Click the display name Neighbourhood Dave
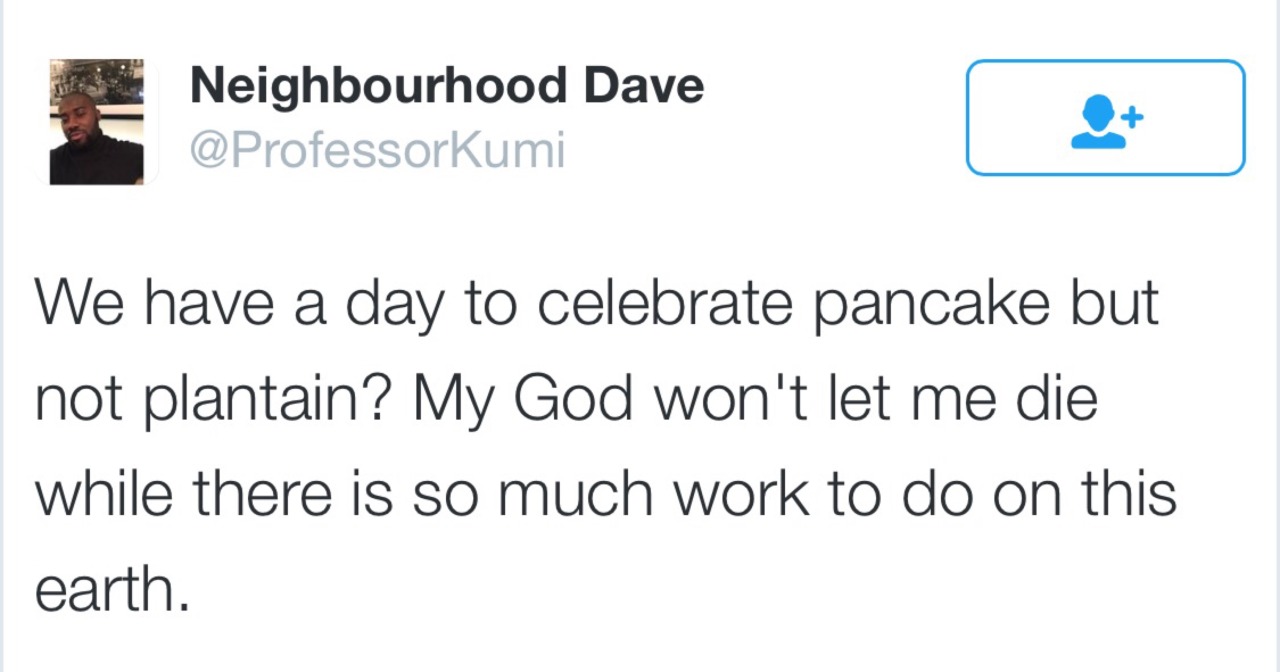Image resolution: width=1280 pixels, height=672 pixels. point(446,87)
